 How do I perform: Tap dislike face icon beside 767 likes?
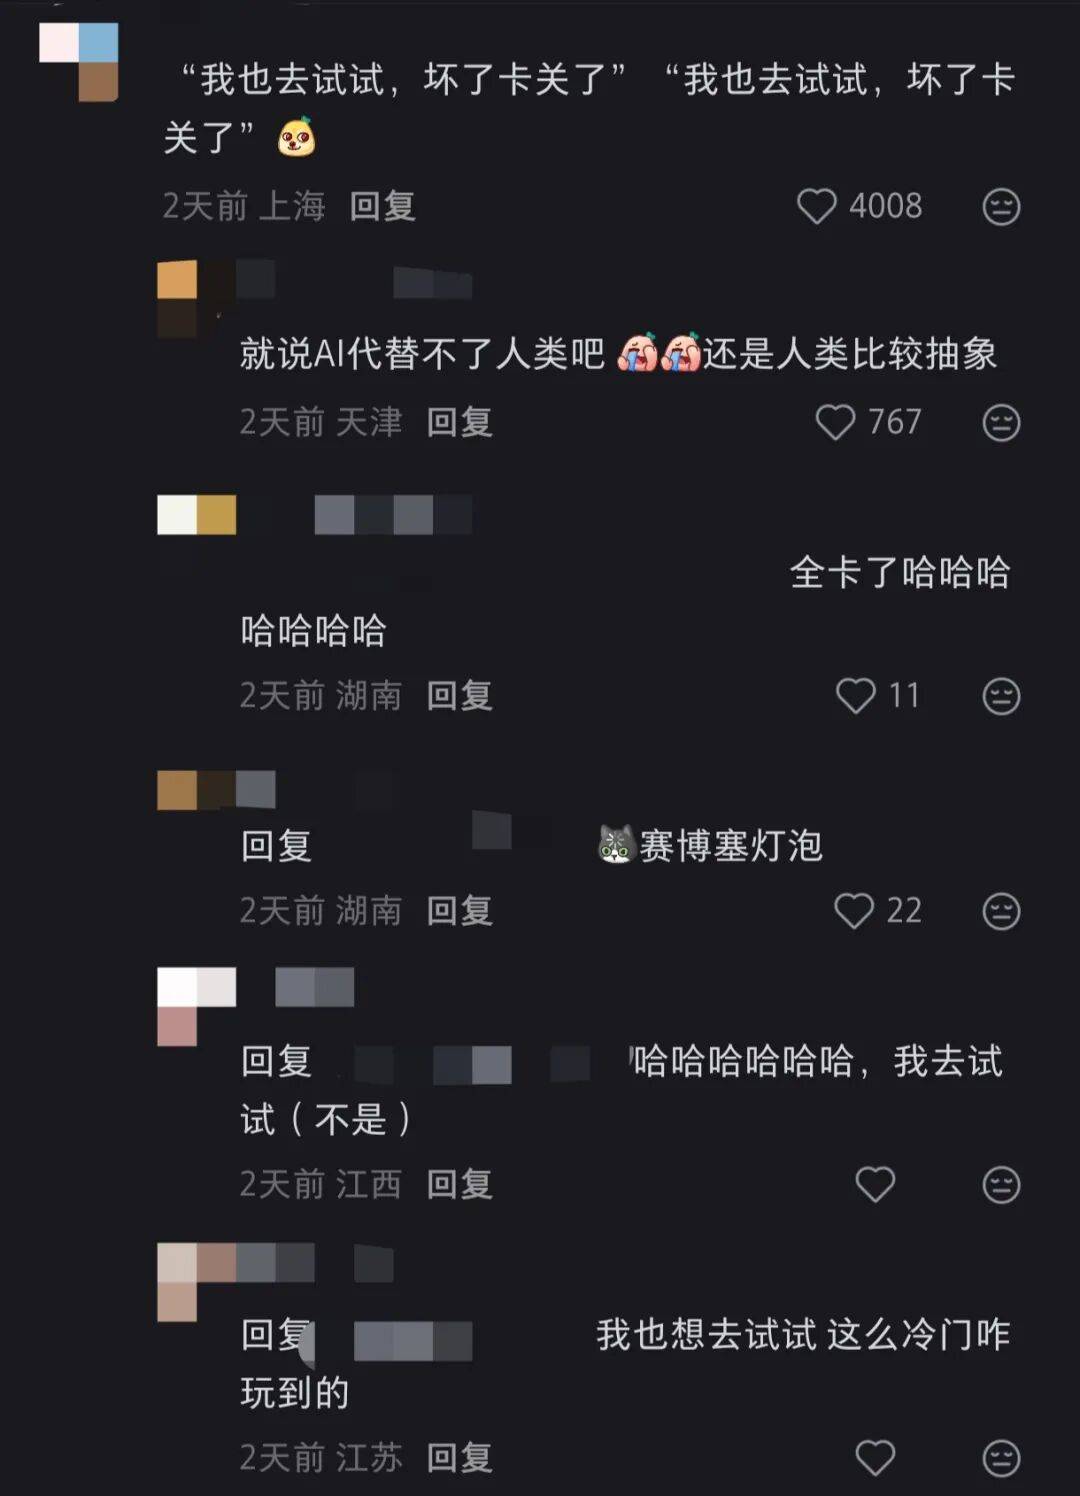click(x=1001, y=422)
